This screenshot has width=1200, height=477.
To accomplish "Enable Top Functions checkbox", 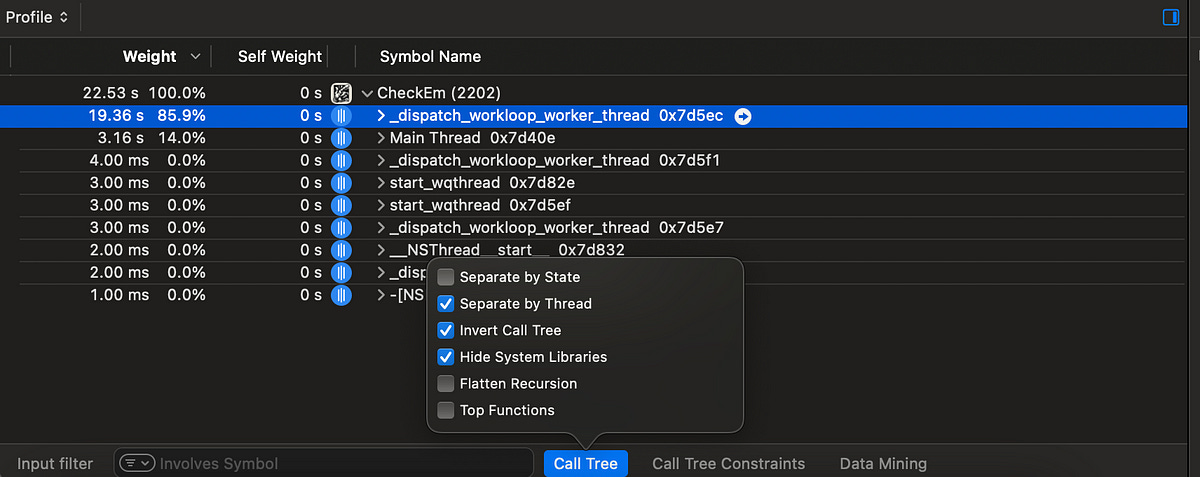I will click(446, 410).
